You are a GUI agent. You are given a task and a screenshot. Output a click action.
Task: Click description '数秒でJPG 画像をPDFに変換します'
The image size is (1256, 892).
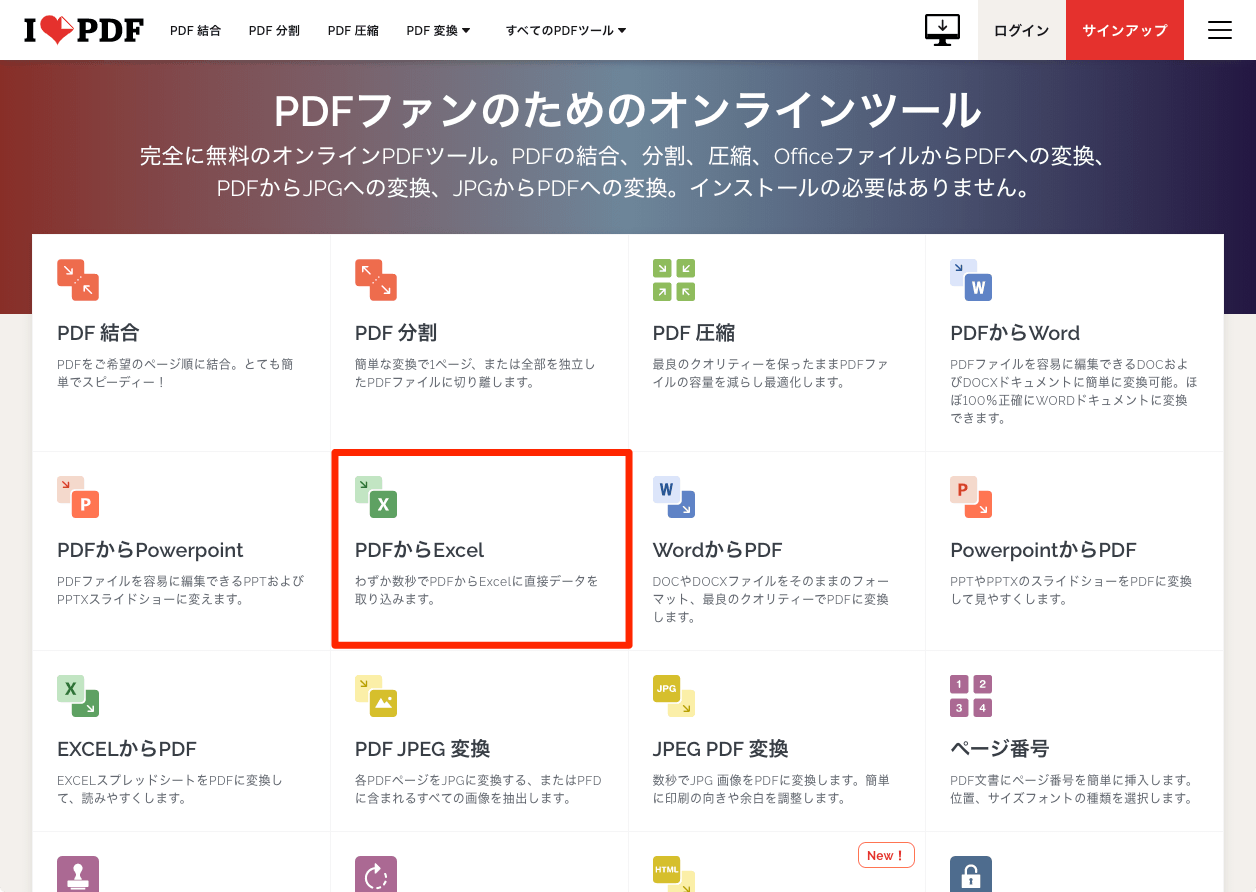tap(753, 780)
